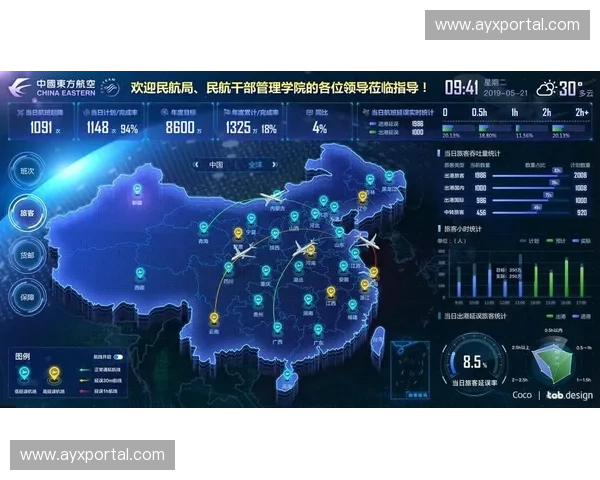Click the 30° temperature reading
The width and height of the screenshot is (600, 480).
(570, 88)
